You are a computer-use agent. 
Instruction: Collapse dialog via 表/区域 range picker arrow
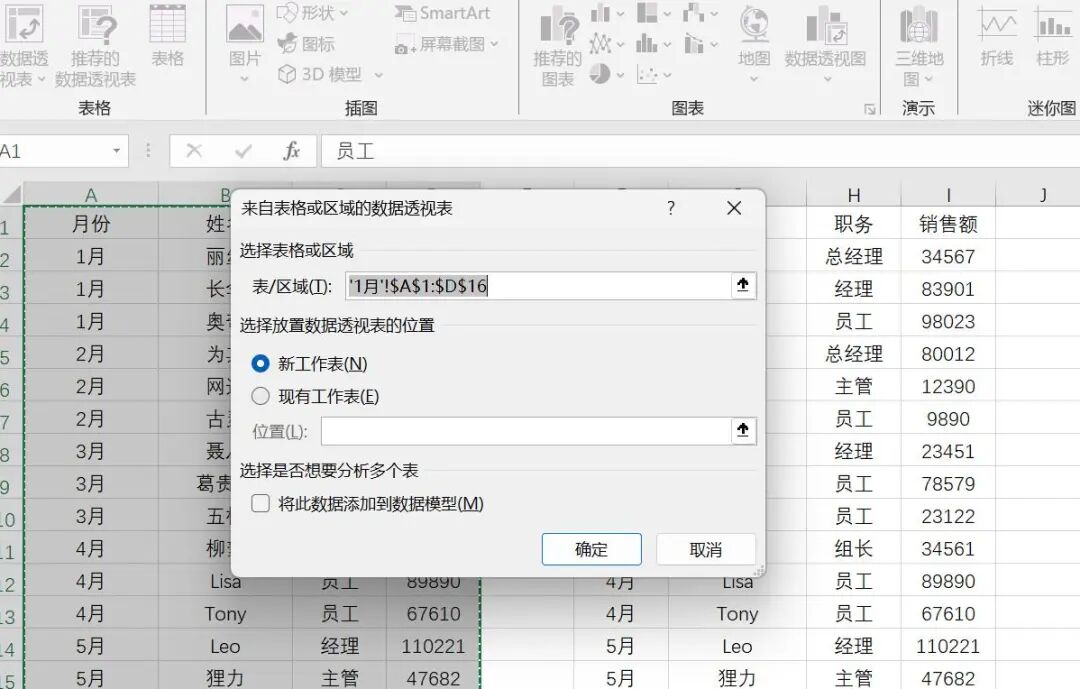(742, 285)
